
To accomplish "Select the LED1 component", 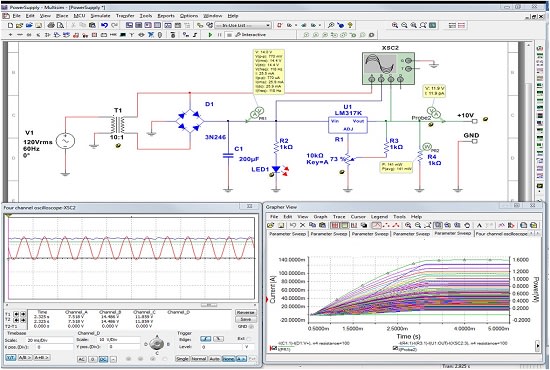I will (276, 169).
